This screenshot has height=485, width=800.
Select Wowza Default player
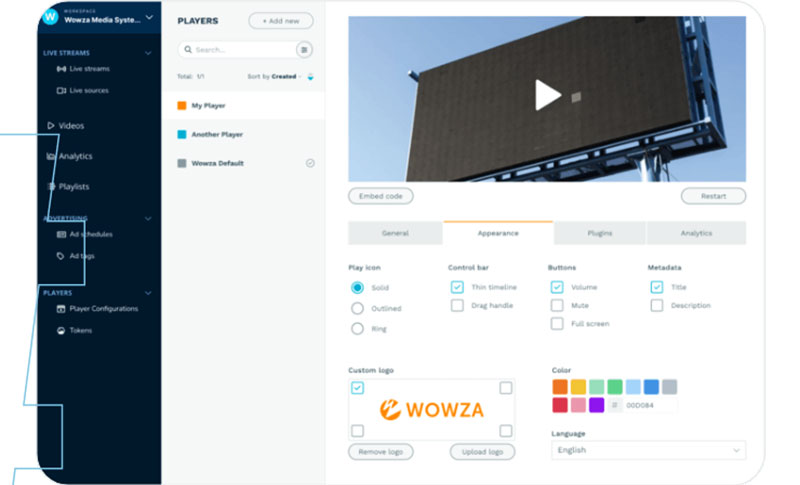(243, 163)
